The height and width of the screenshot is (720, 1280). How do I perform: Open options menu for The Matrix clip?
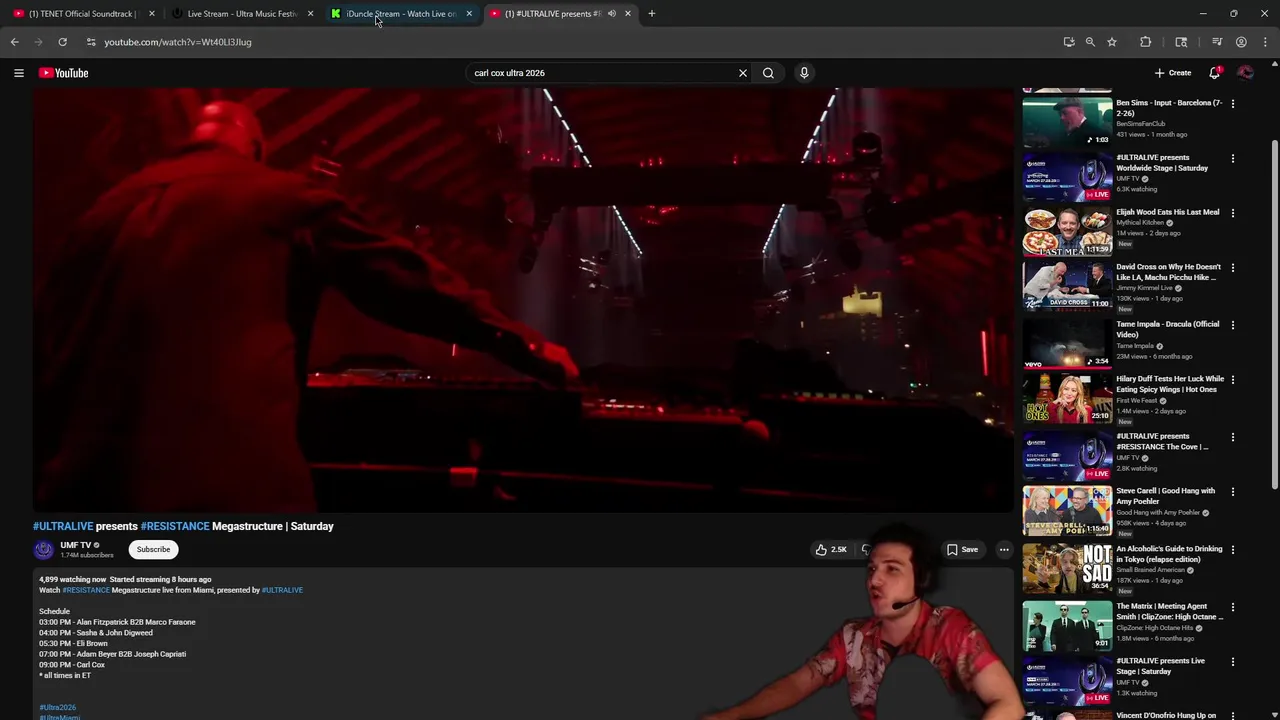pos(1232,607)
